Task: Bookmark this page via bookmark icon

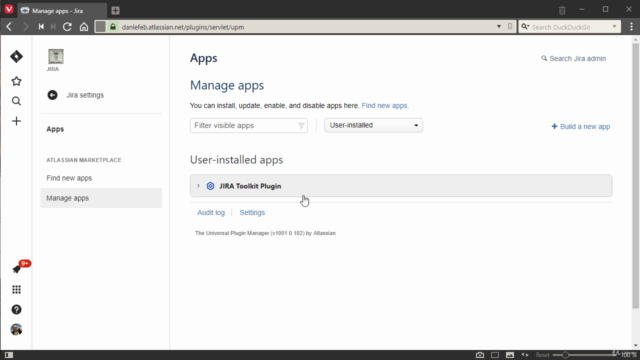Action: tap(510, 27)
